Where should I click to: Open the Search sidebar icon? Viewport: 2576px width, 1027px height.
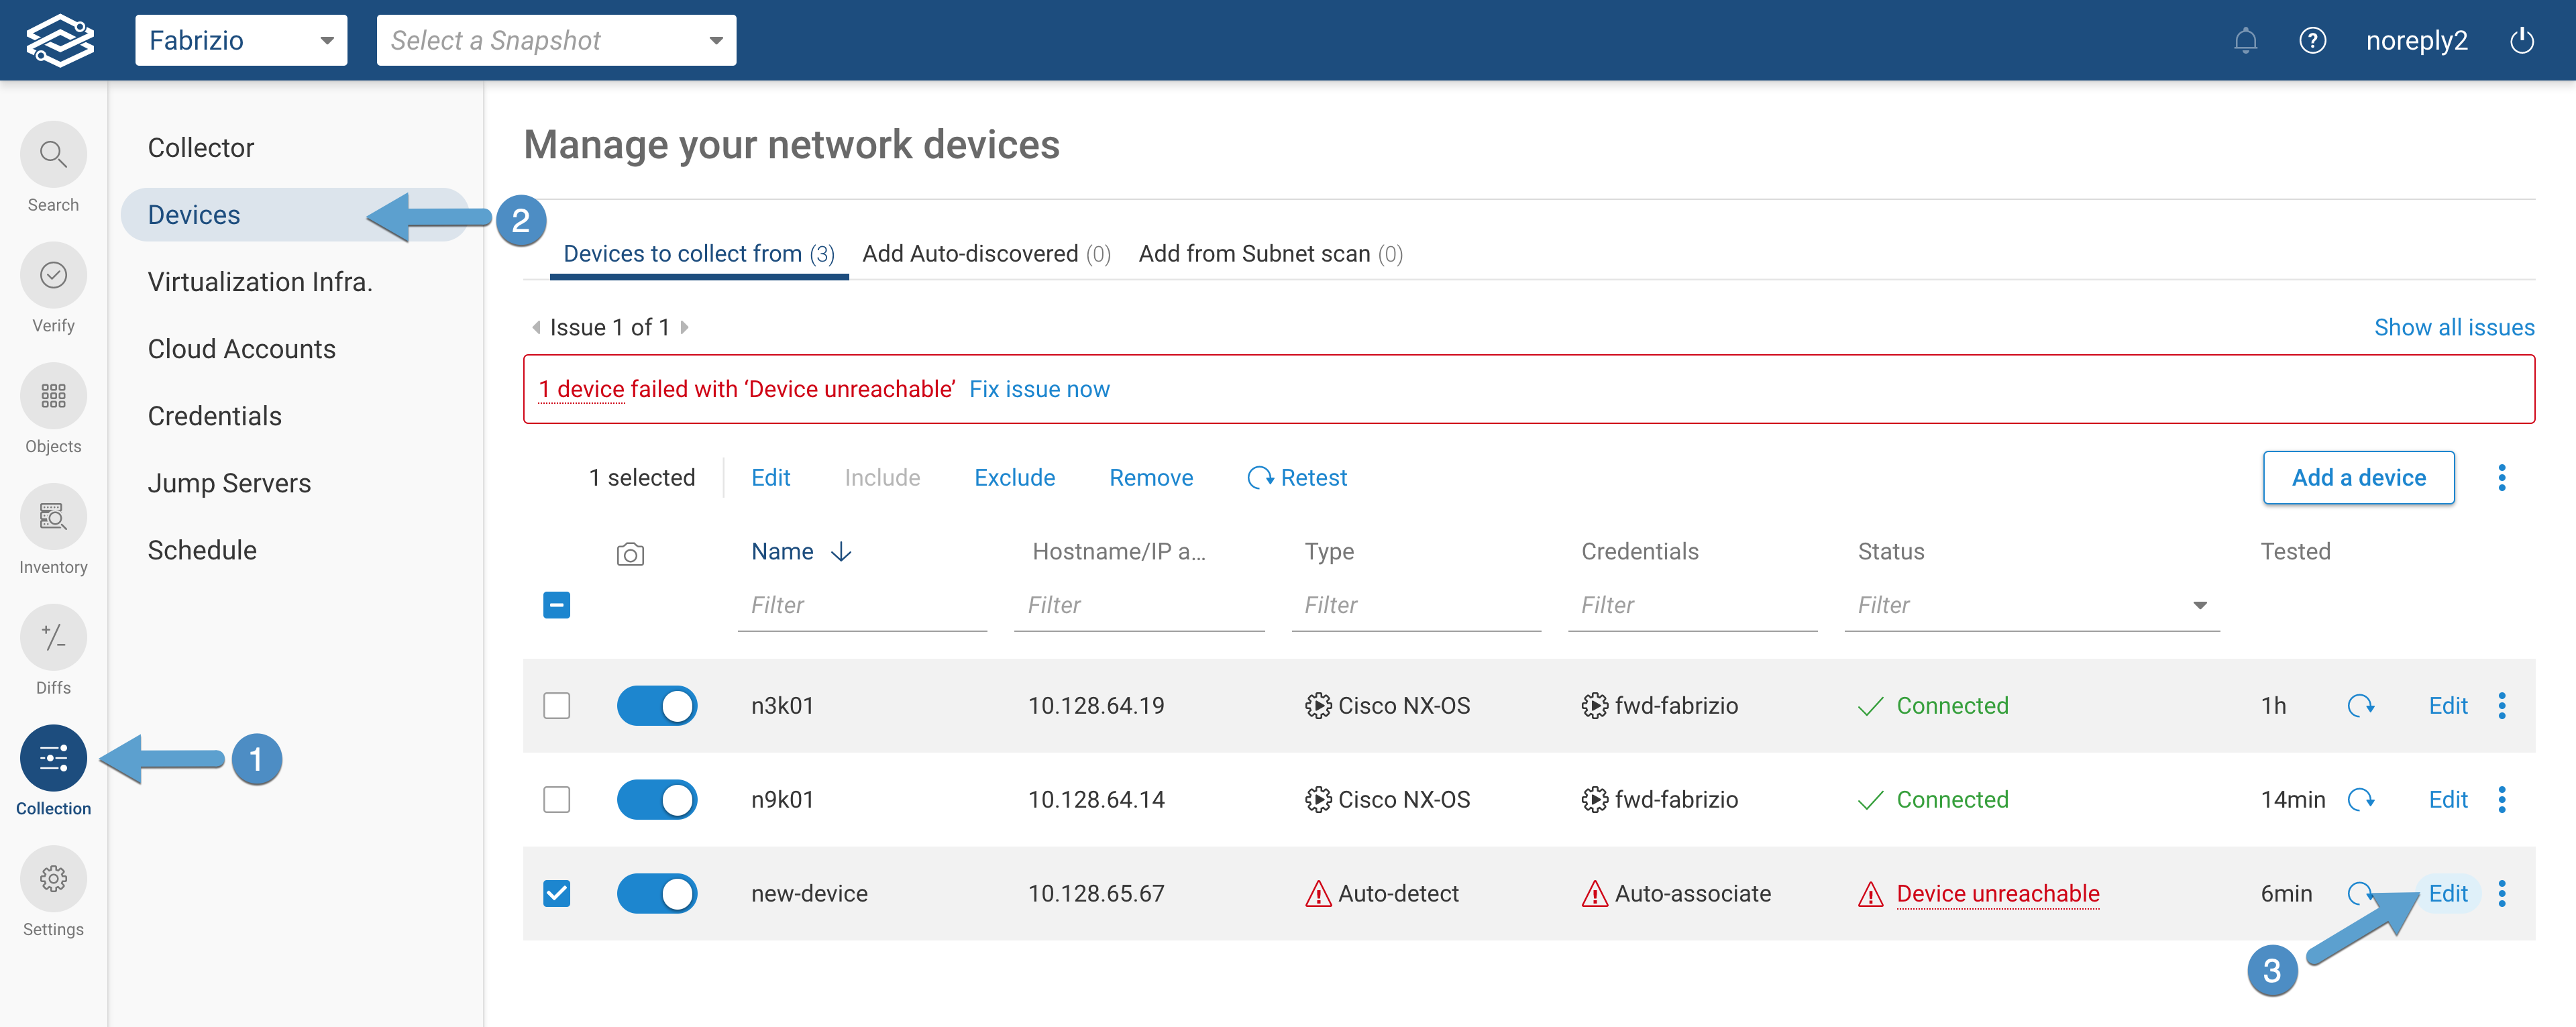(x=53, y=155)
